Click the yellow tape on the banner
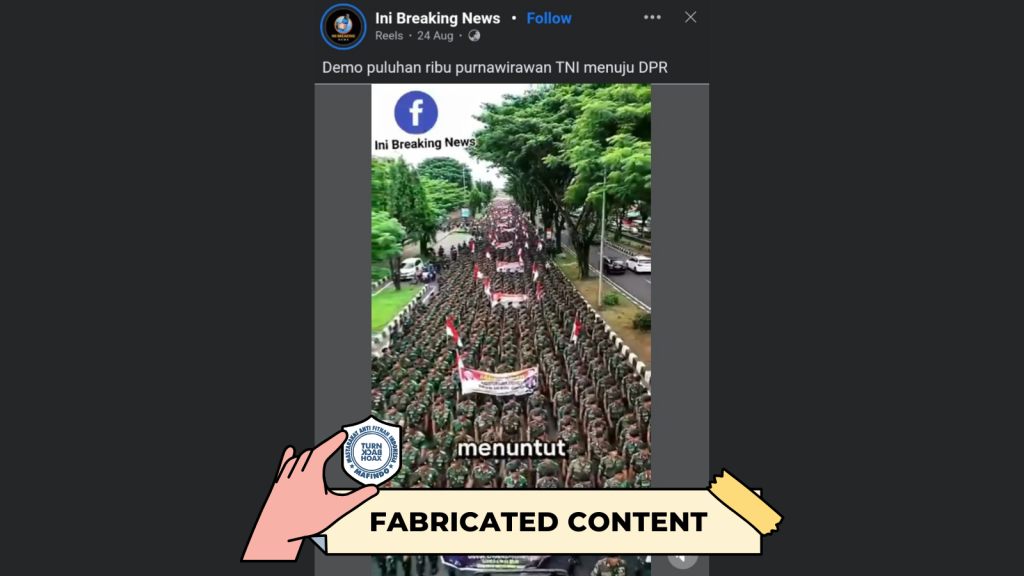The width and height of the screenshot is (1024, 576). pos(746,501)
